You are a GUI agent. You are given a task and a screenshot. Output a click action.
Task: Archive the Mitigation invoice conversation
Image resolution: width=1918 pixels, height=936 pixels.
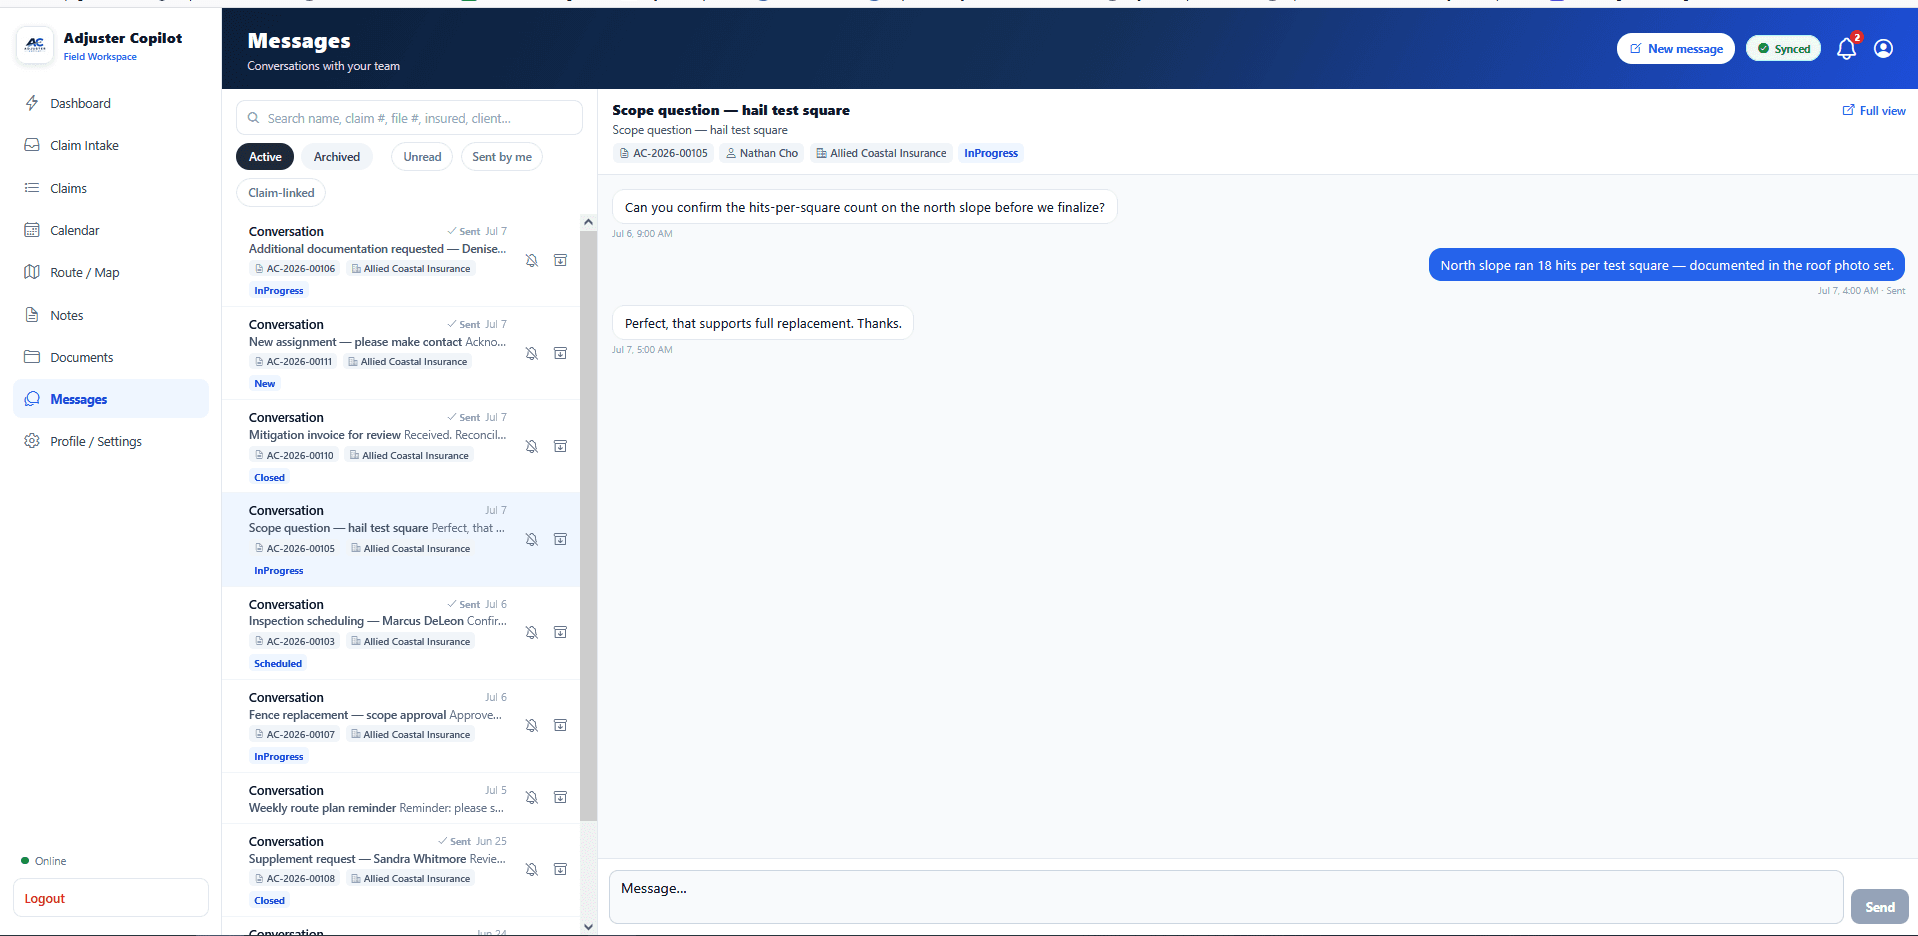[561, 446]
